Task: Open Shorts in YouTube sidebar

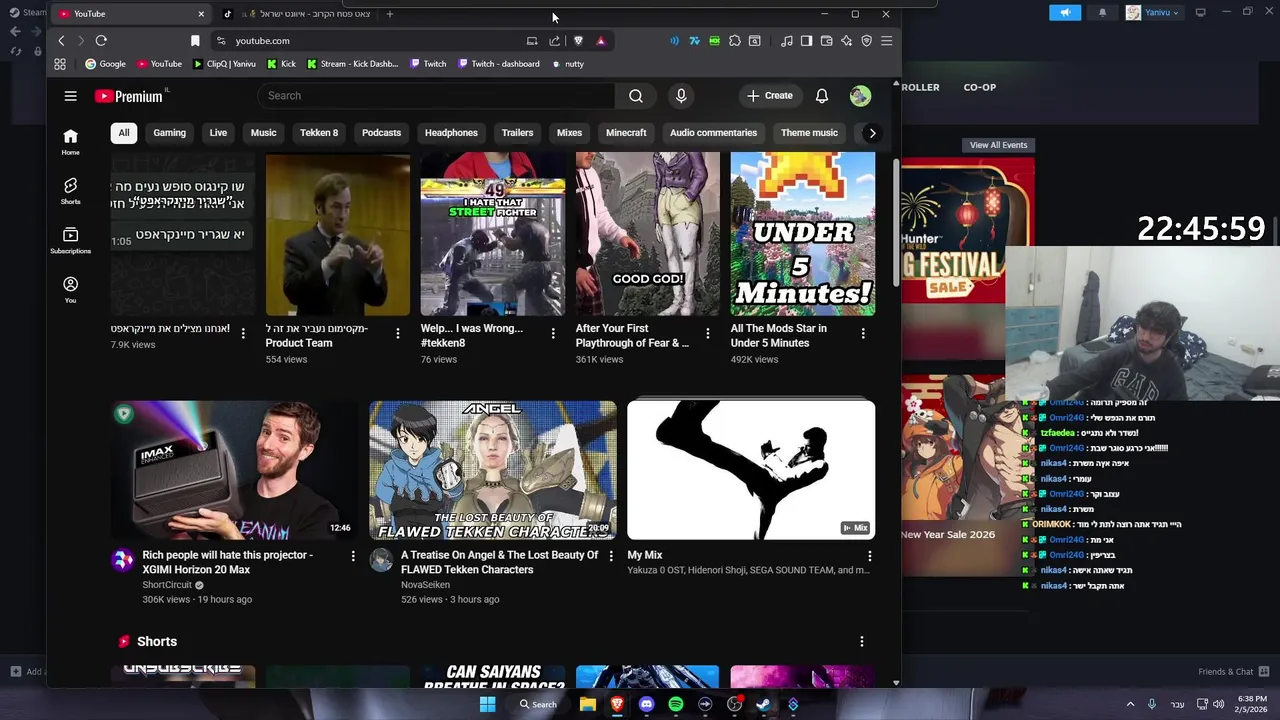Action: coord(70,191)
